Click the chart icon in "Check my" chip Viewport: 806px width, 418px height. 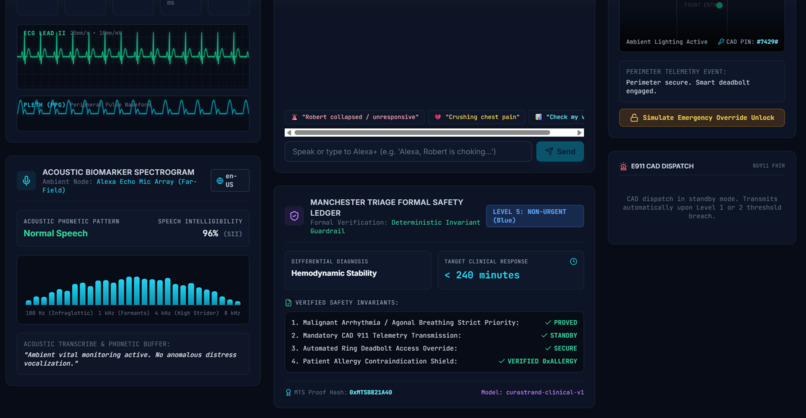[538, 117]
